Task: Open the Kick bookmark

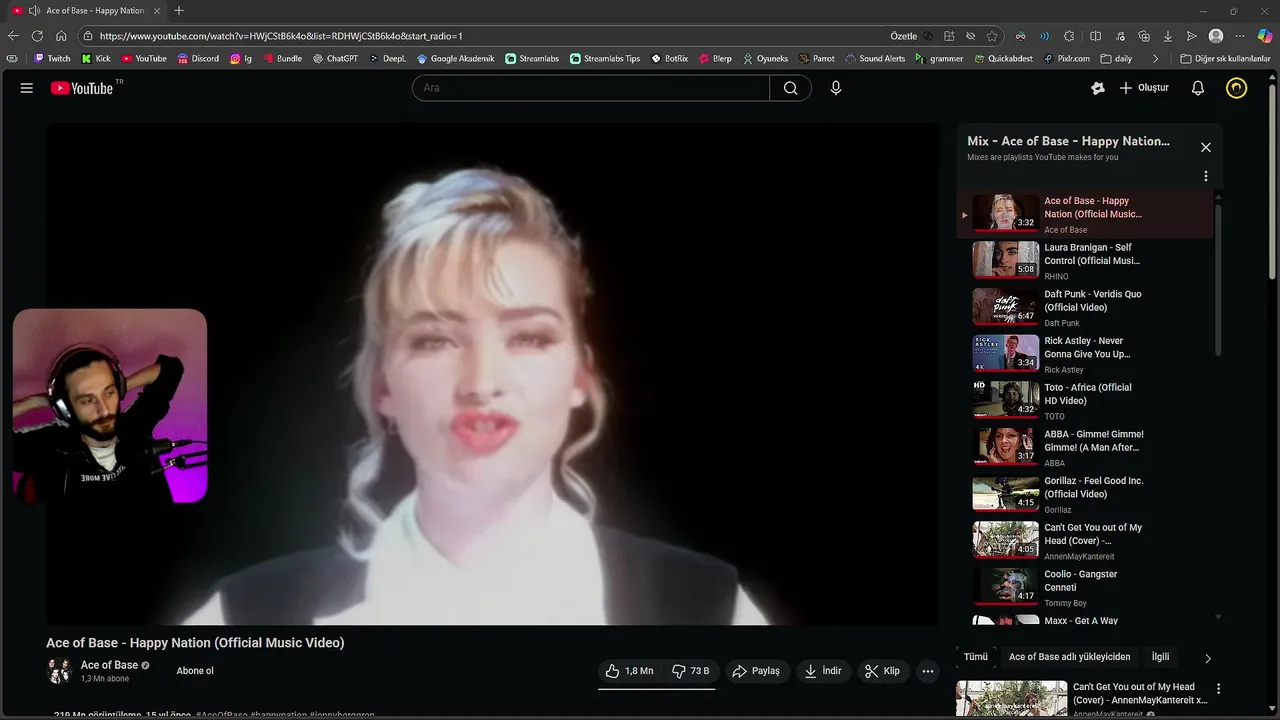Action: [x=96, y=59]
